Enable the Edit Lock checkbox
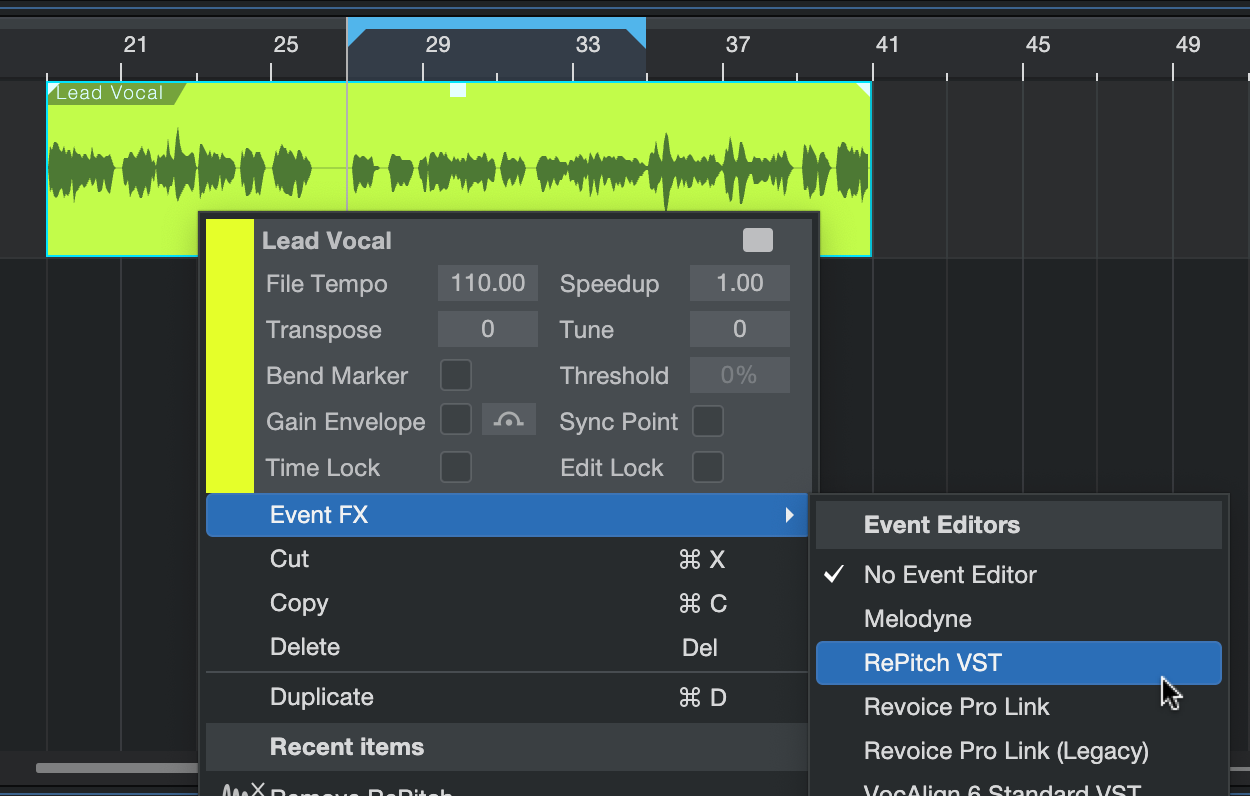The width and height of the screenshot is (1250, 796). 708,467
